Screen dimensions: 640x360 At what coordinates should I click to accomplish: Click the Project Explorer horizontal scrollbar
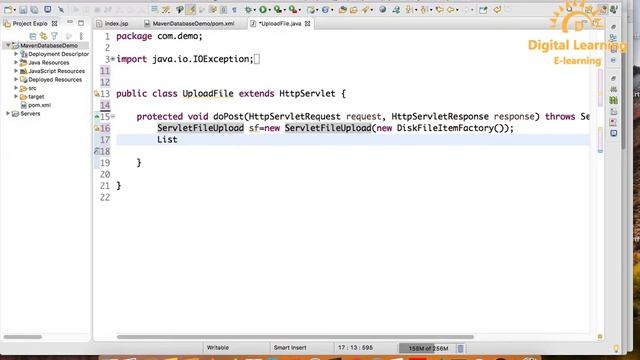(x=23, y=337)
